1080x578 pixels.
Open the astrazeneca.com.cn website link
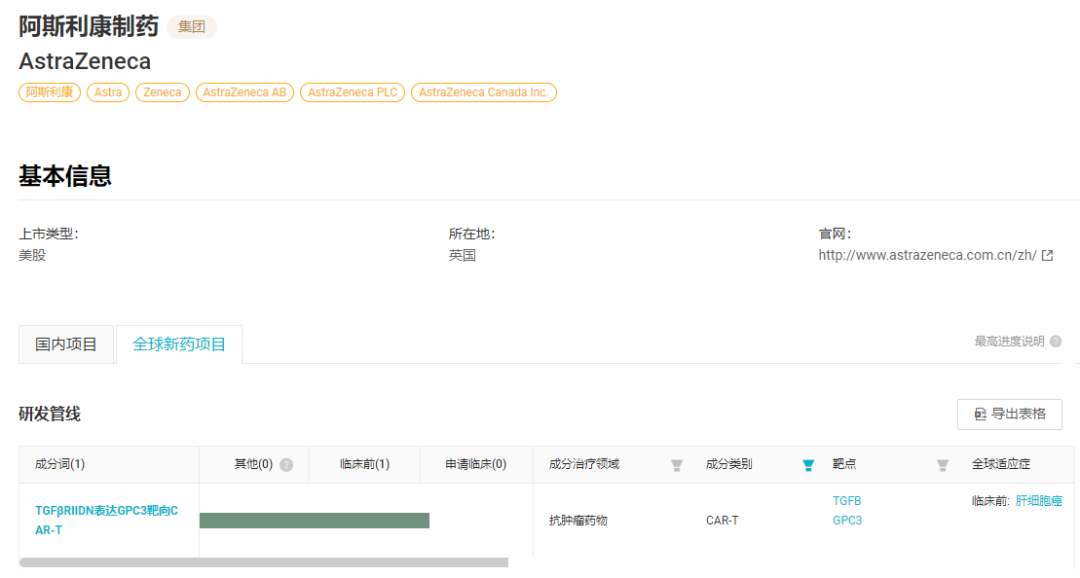927,255
